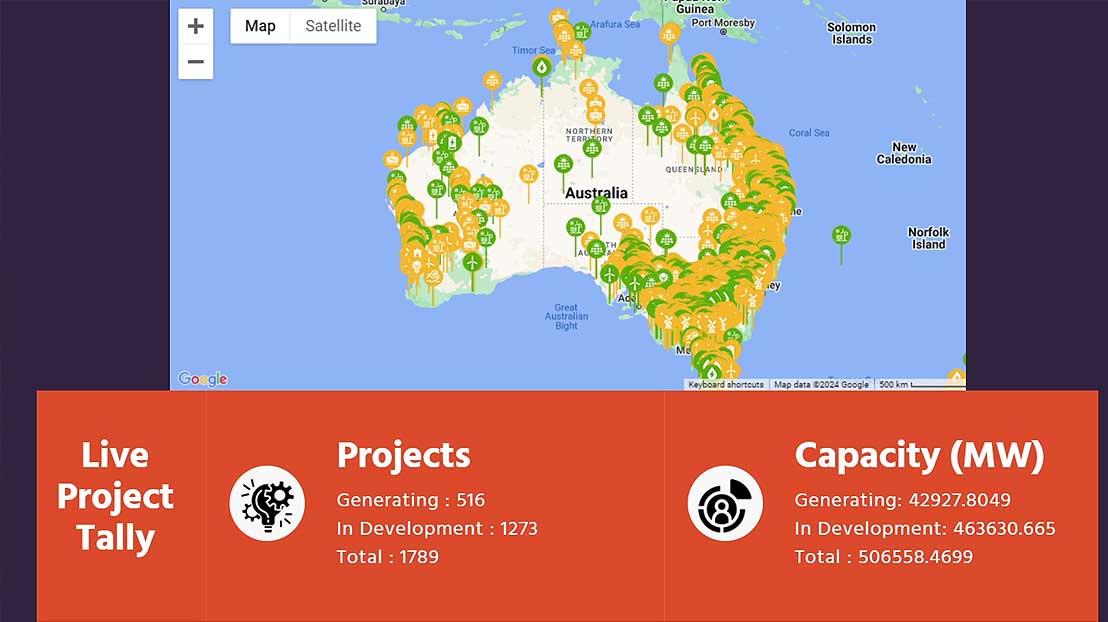Click 'In Development: 463630.665' capacity value
Screen dimensions: 1108x622
click(925, 529)
